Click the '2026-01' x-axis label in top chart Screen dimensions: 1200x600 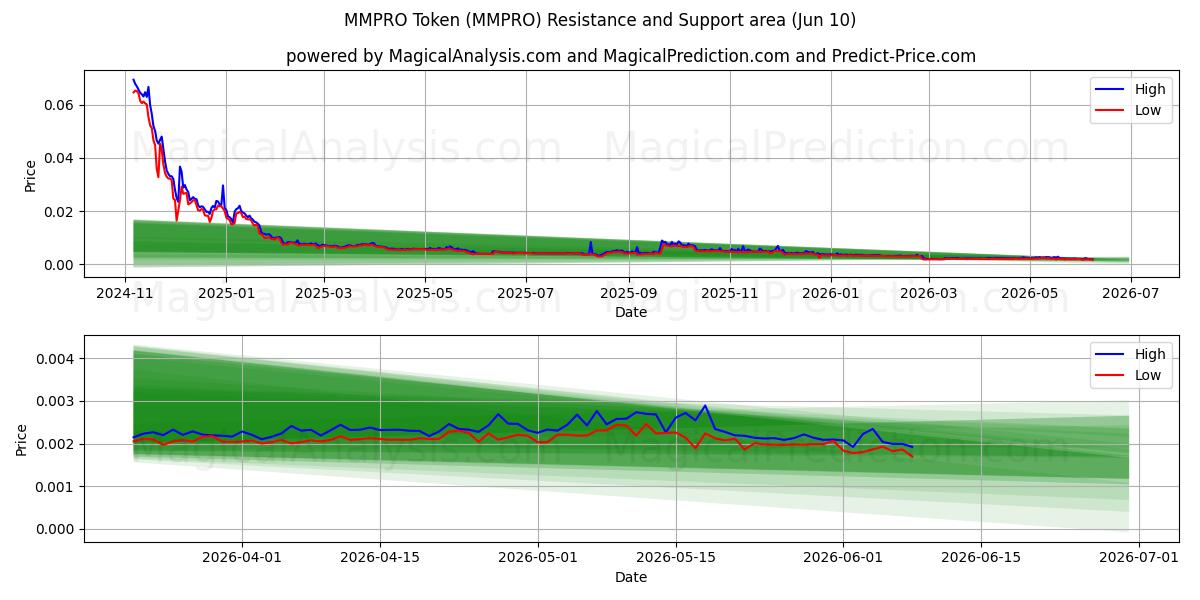point(831,293)
